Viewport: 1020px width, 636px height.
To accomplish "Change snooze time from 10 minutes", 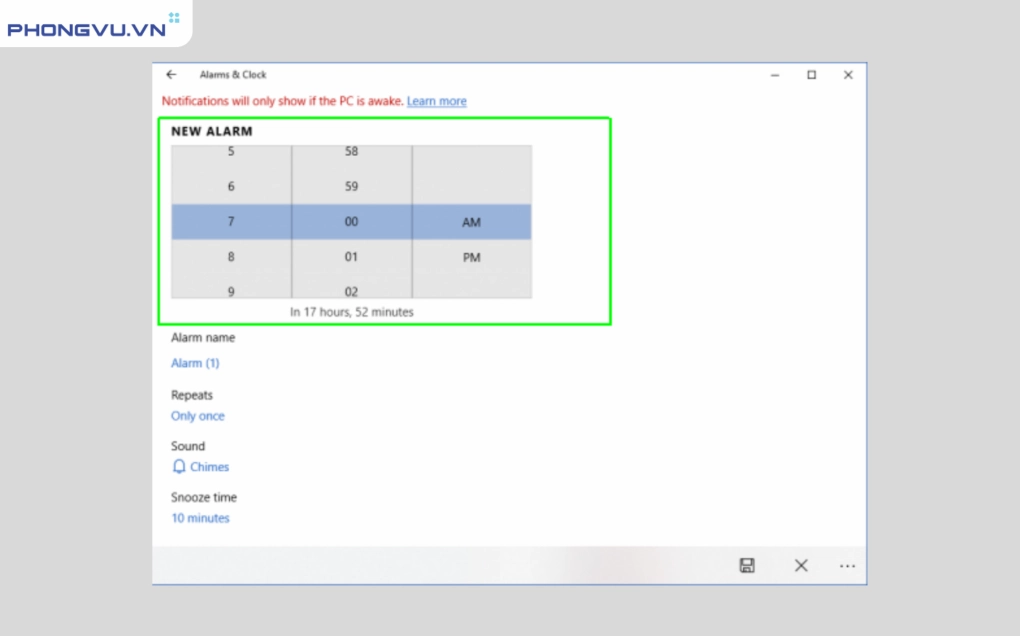I will [200, 518].
